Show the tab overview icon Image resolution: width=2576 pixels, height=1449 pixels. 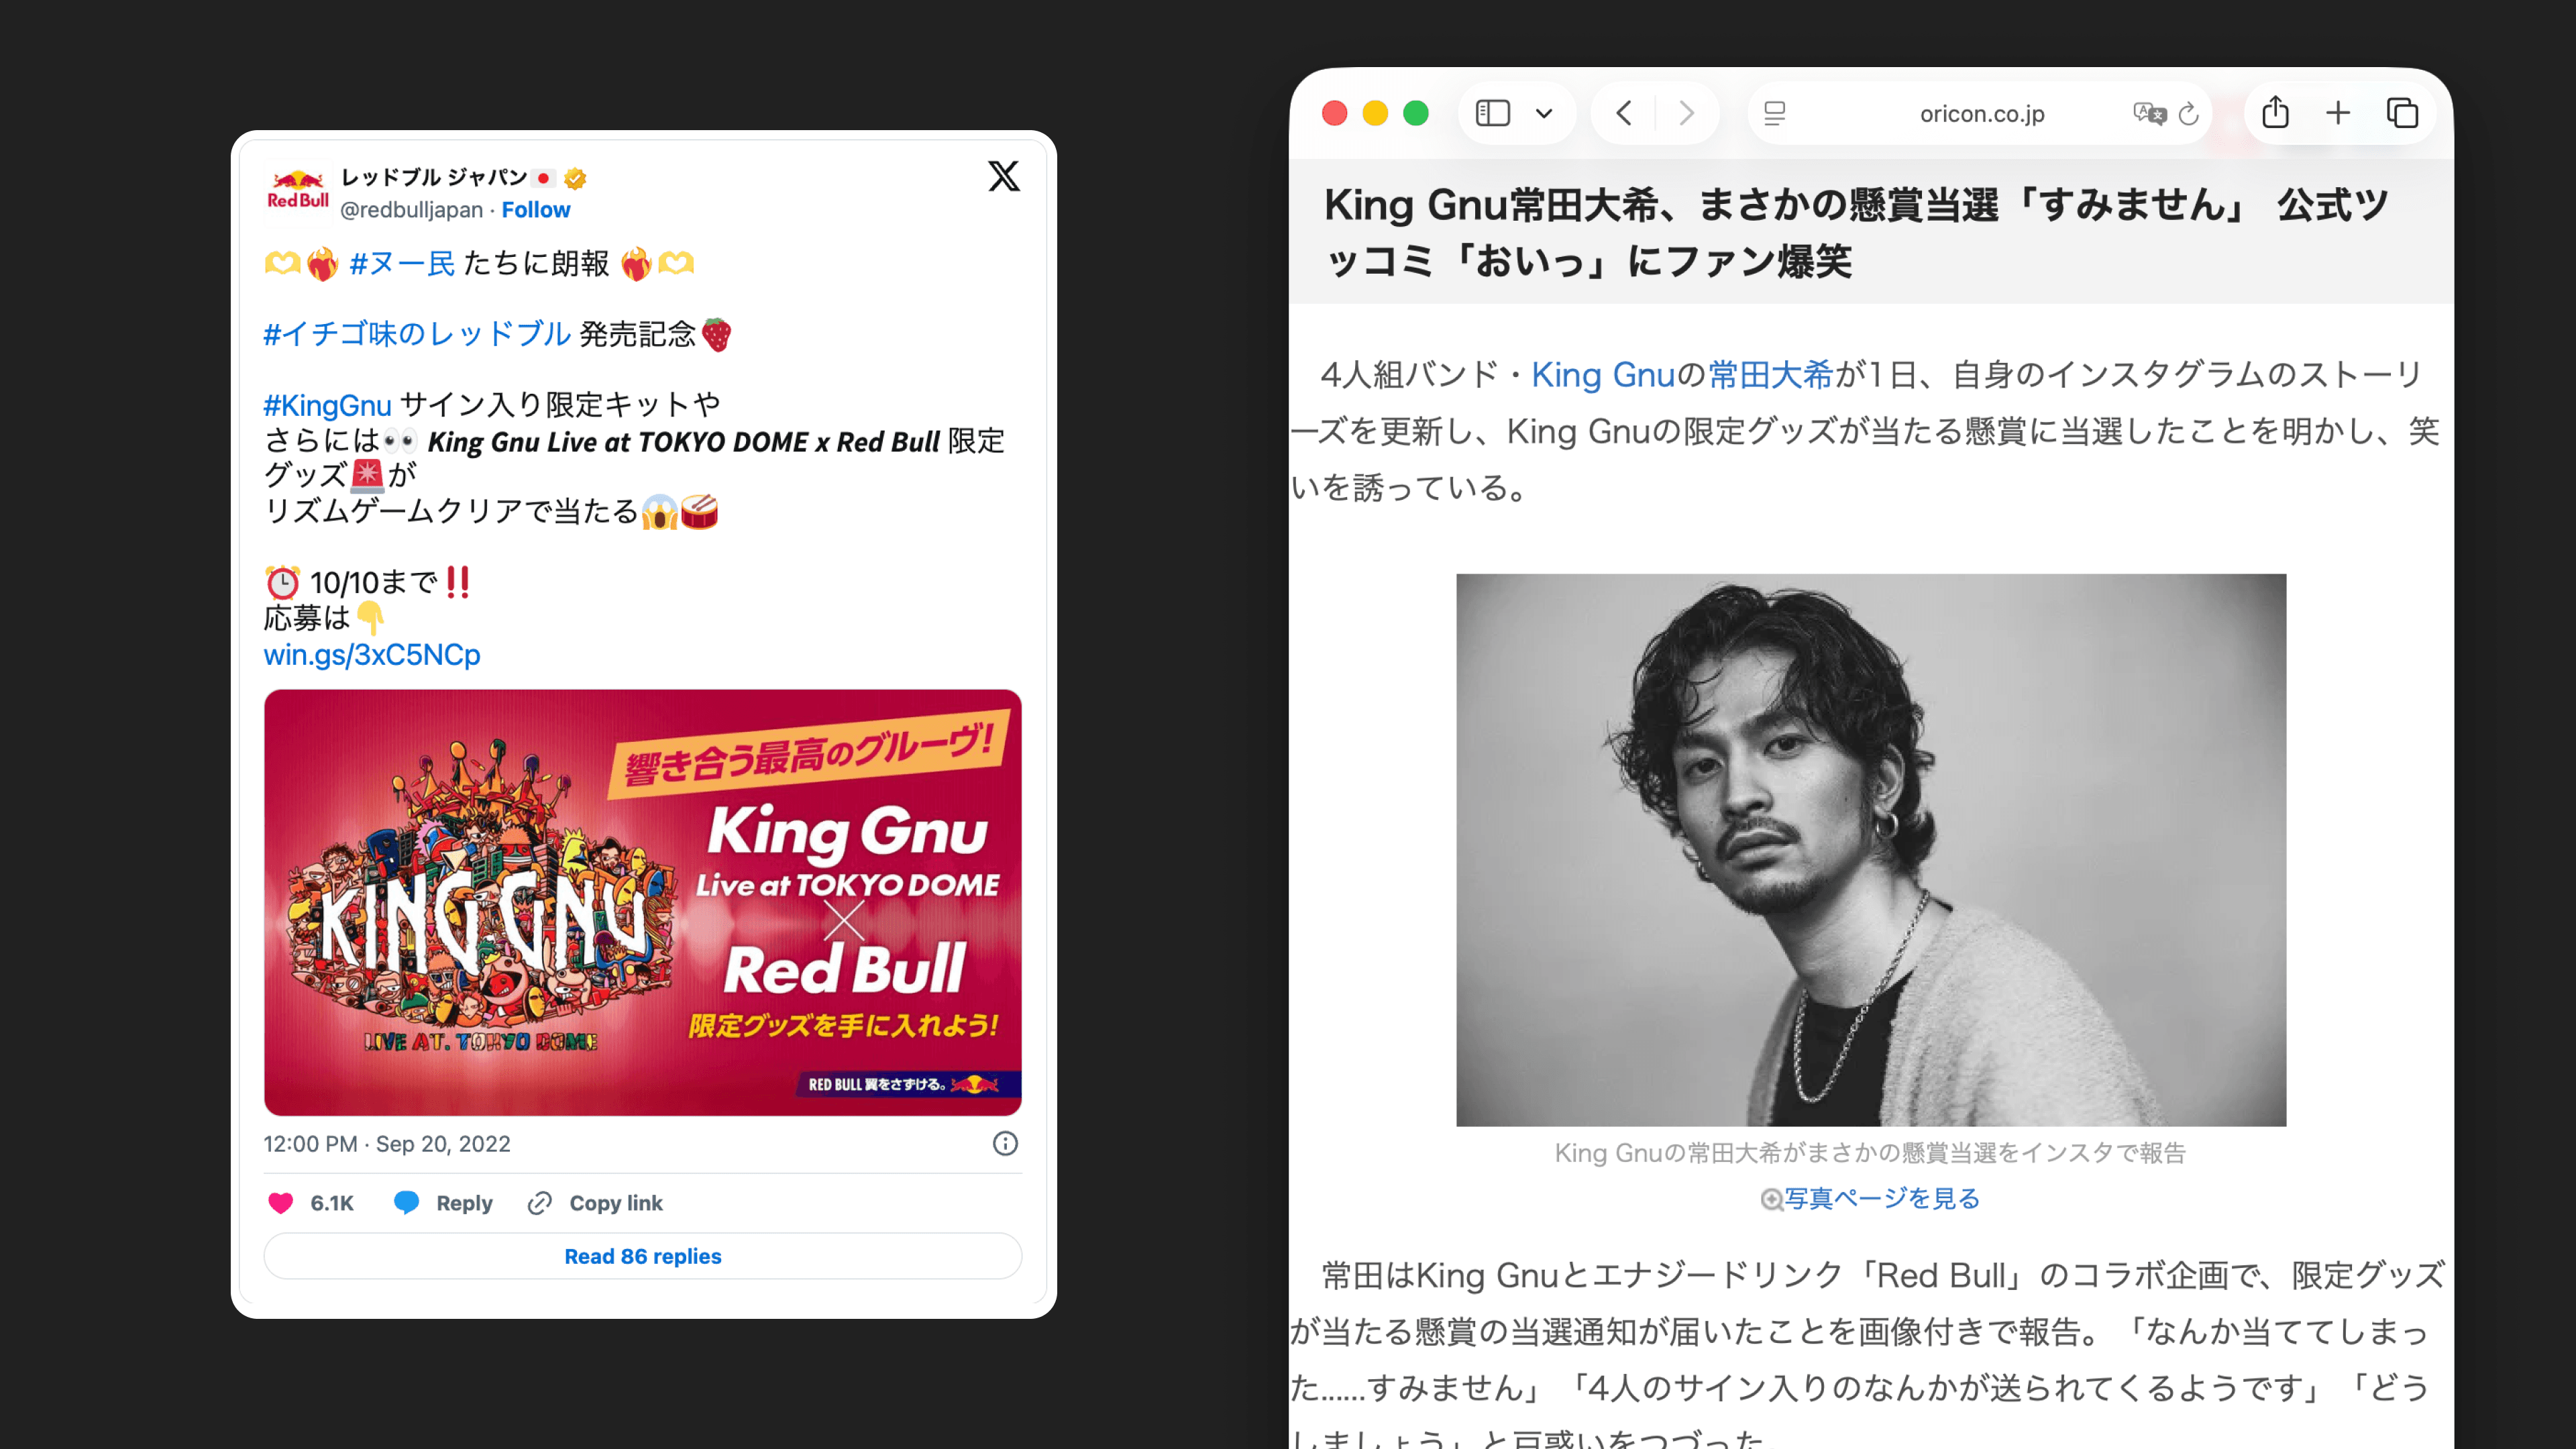(x=2402, y=113)
